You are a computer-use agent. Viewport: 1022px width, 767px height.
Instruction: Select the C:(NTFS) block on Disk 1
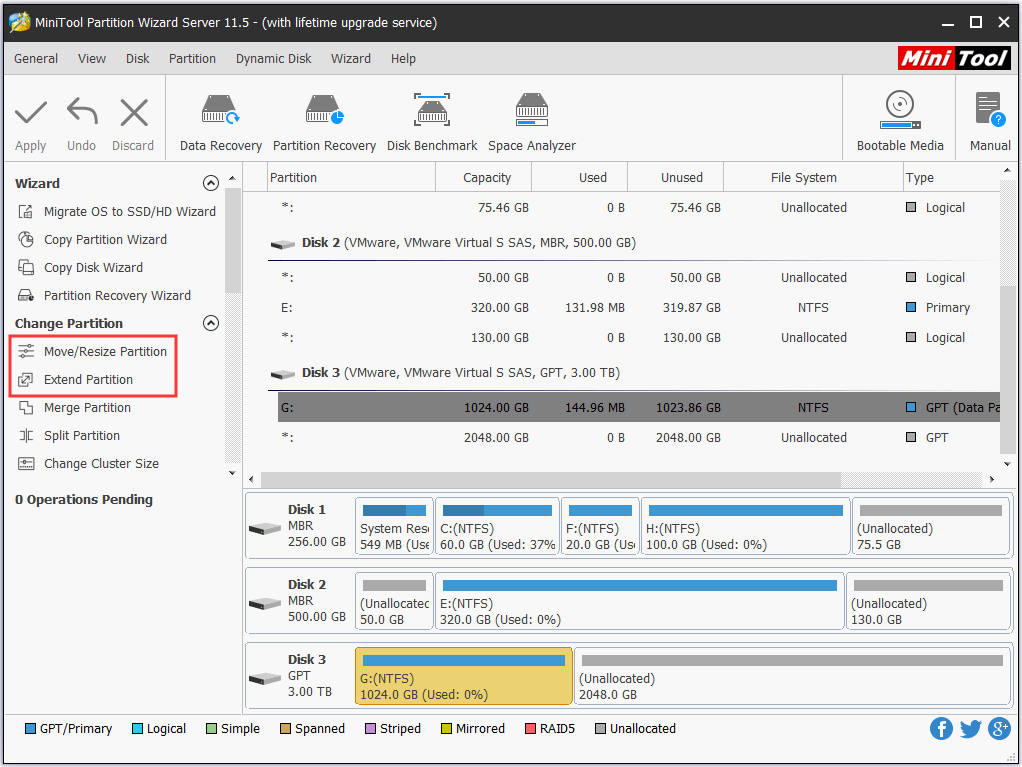pos(497,527)
